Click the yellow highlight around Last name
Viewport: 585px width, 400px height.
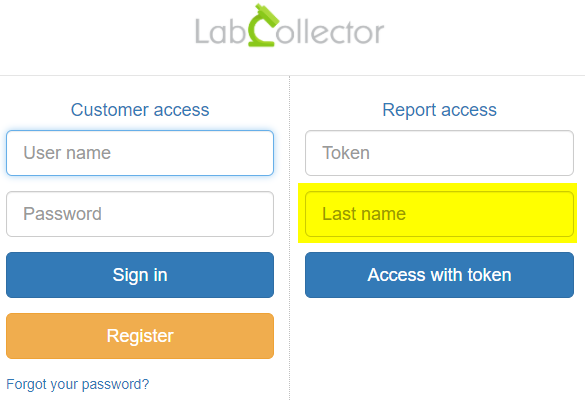tap(437, 213)
